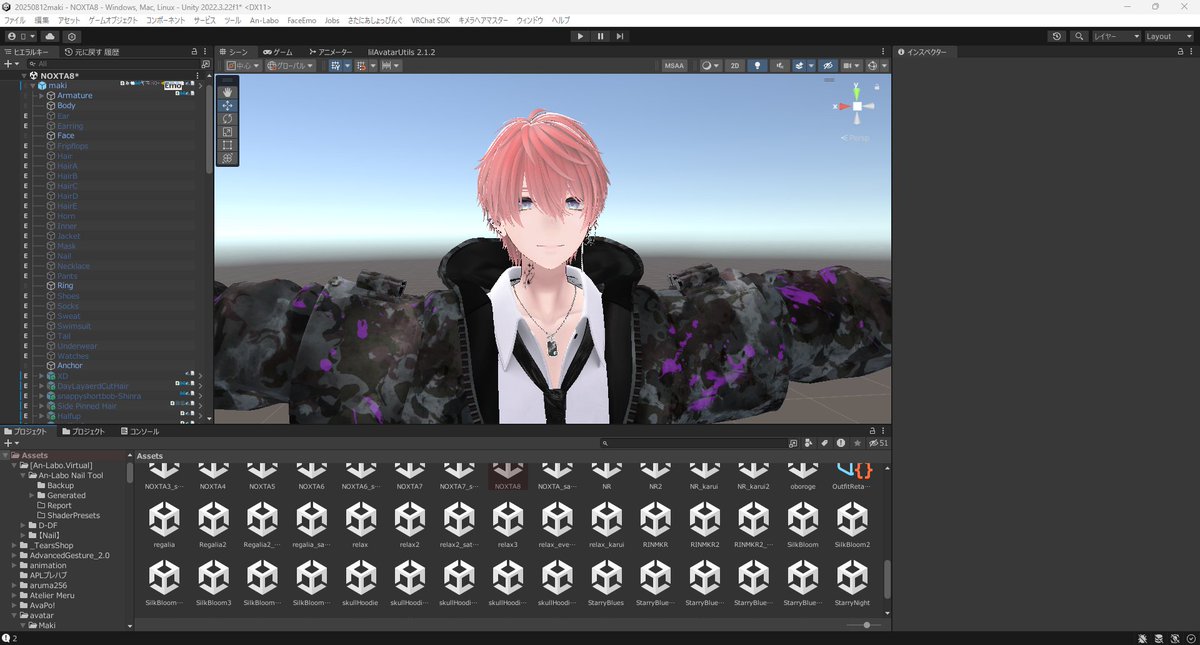Toggle scene audio mute button
The height and width of the screenshot is (645, 1200).
pyautogui.click(x=779, y=65)
